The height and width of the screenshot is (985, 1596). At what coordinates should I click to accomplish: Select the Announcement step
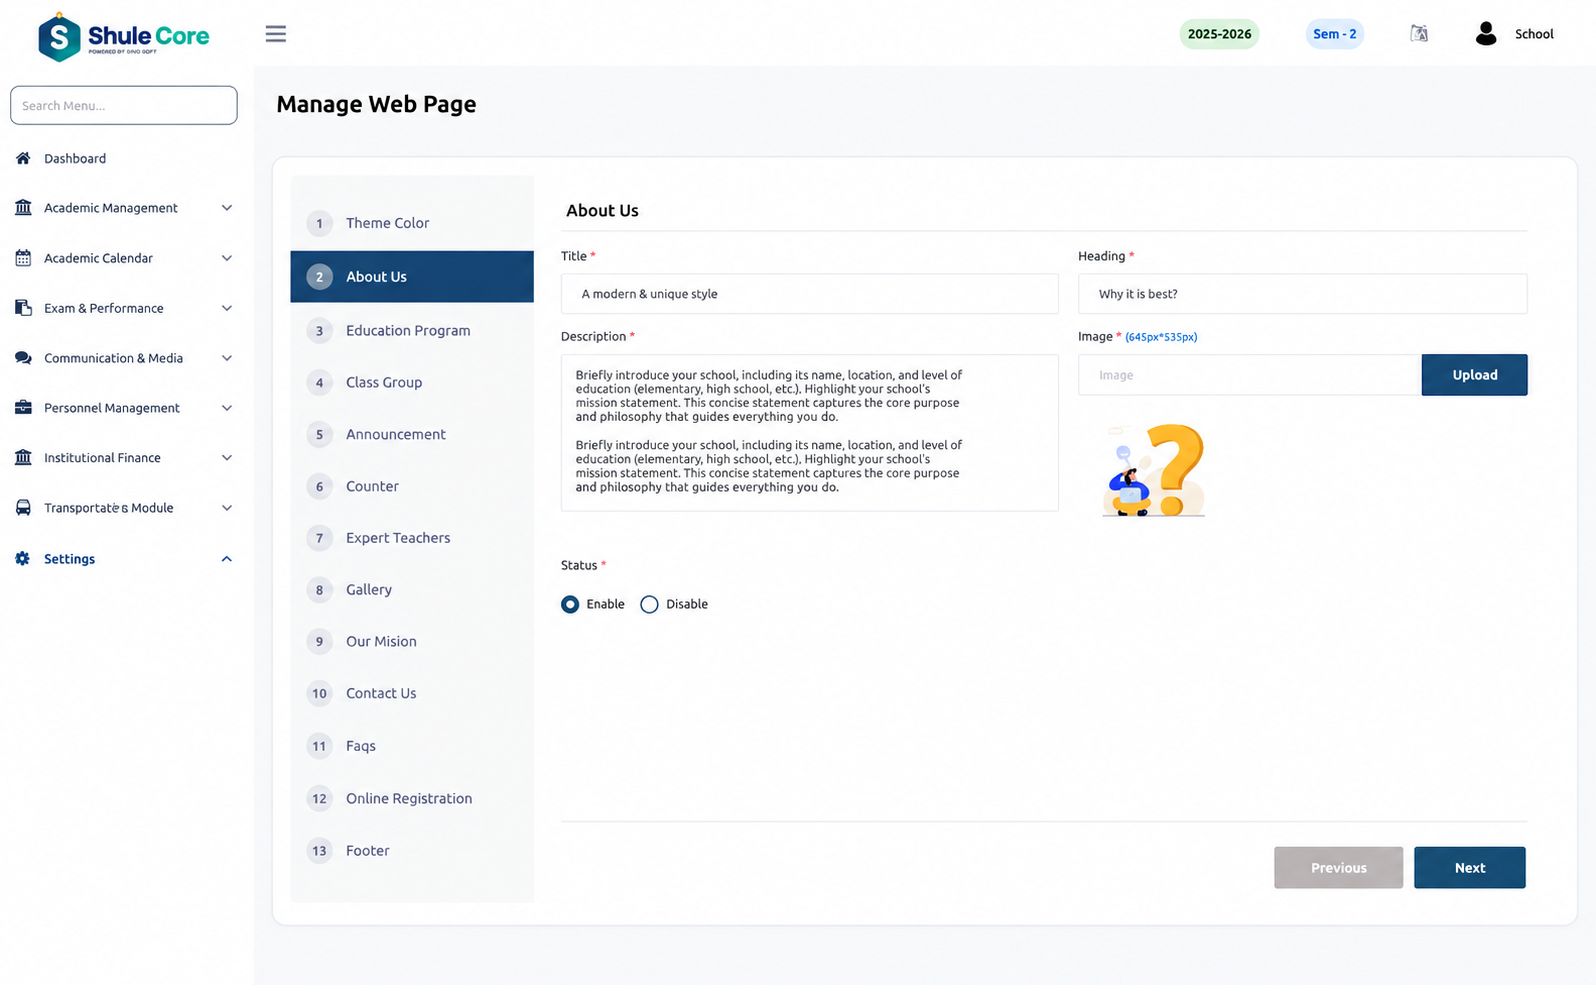tap(412, 434)
